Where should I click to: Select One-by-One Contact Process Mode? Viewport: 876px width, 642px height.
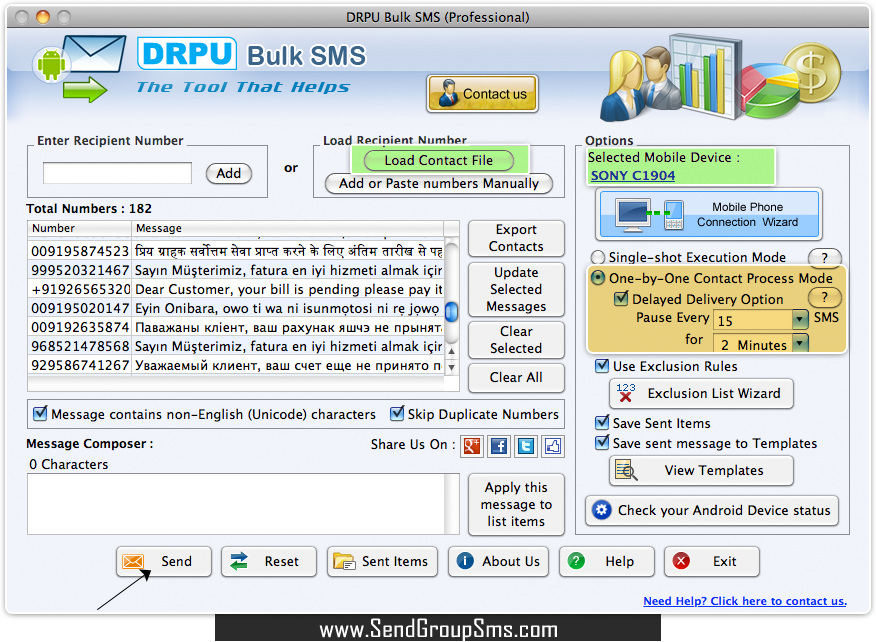[x=598, y=278]
